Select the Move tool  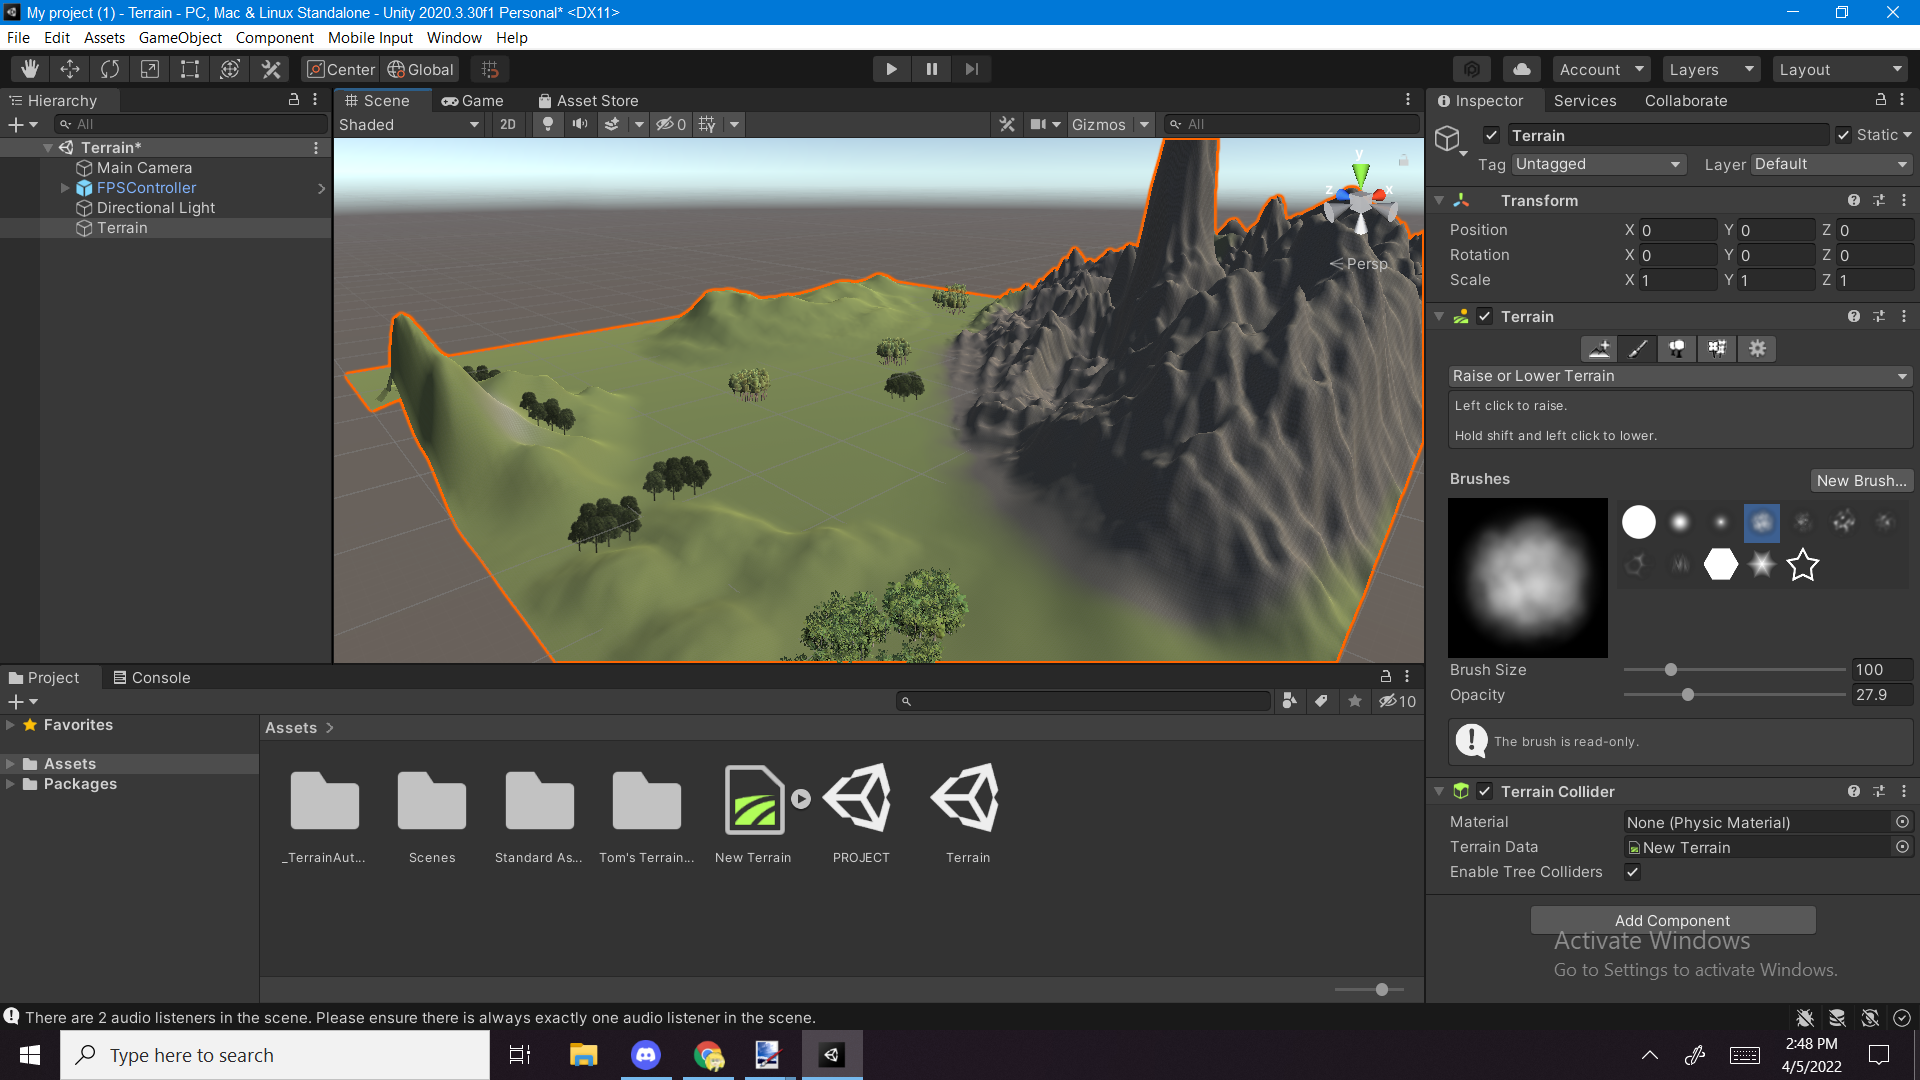point(70,69)
